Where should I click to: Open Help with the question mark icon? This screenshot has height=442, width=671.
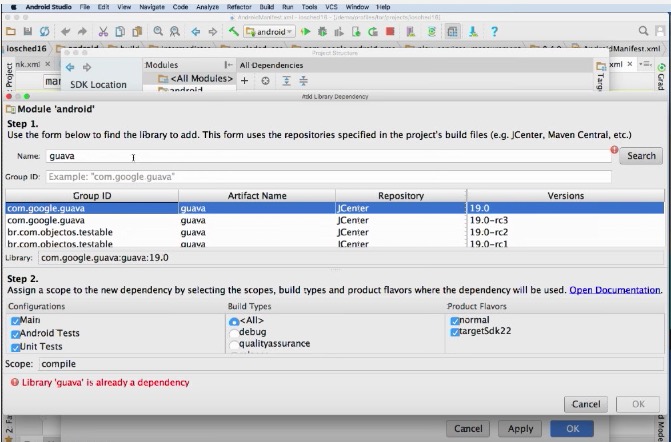(494, 32)
